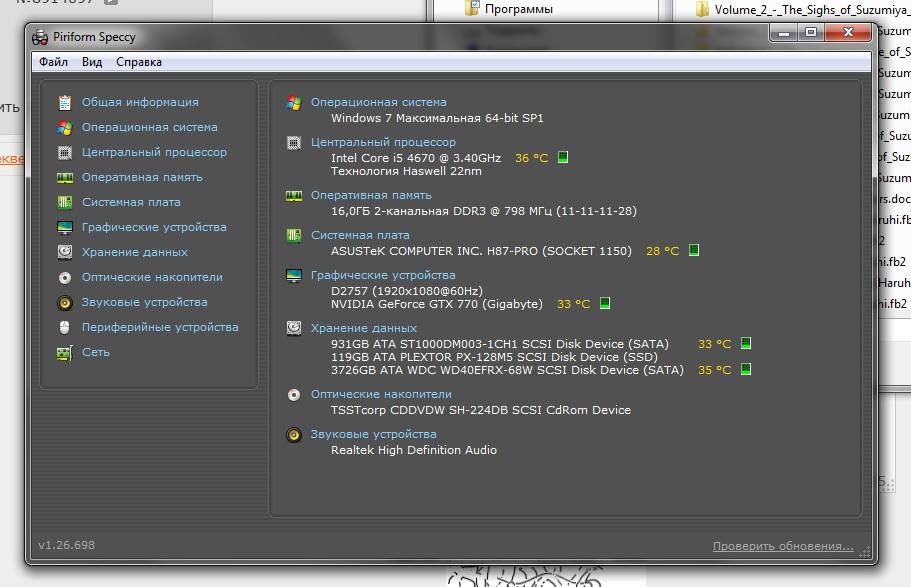Click the Realtek High Definition Audio text
Image resolution: width=911 pixels, height=587 pixels.
pos(414,450)
